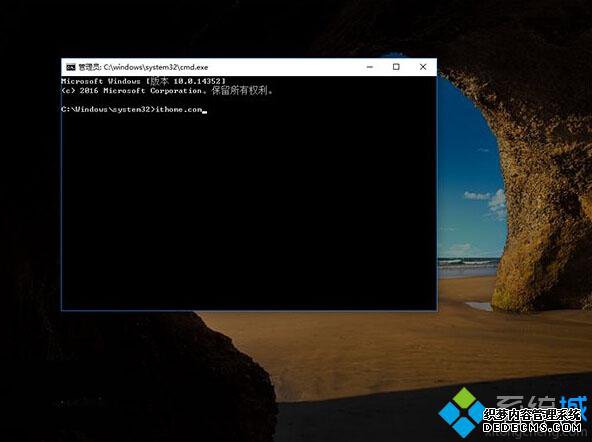
Task: Click the cmd icon in the title bar
Action: tap(71, 67)
